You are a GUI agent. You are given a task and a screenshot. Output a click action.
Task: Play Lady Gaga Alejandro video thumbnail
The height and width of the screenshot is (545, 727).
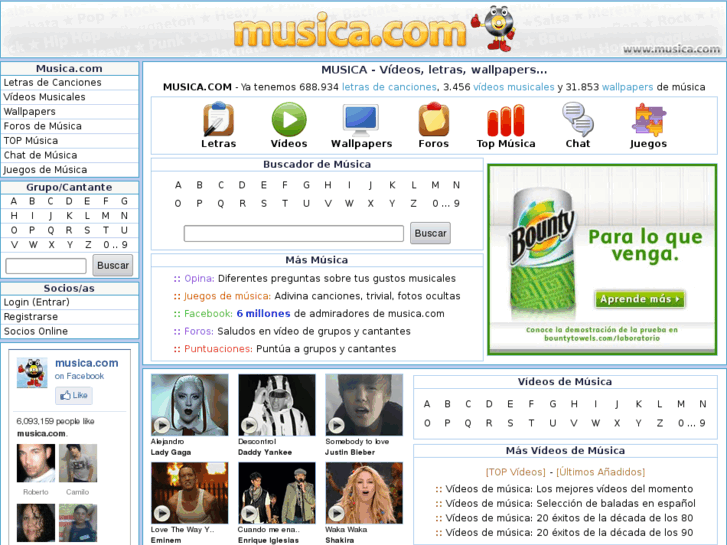point(190,405)
